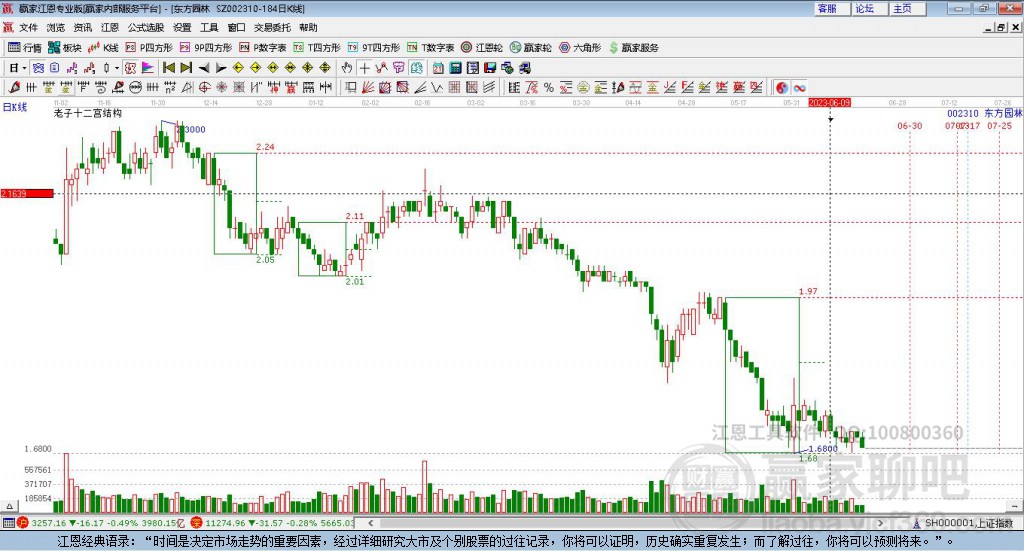
Task: Toggle the red-blue yin-yang icon
Action: pos(781,87)
